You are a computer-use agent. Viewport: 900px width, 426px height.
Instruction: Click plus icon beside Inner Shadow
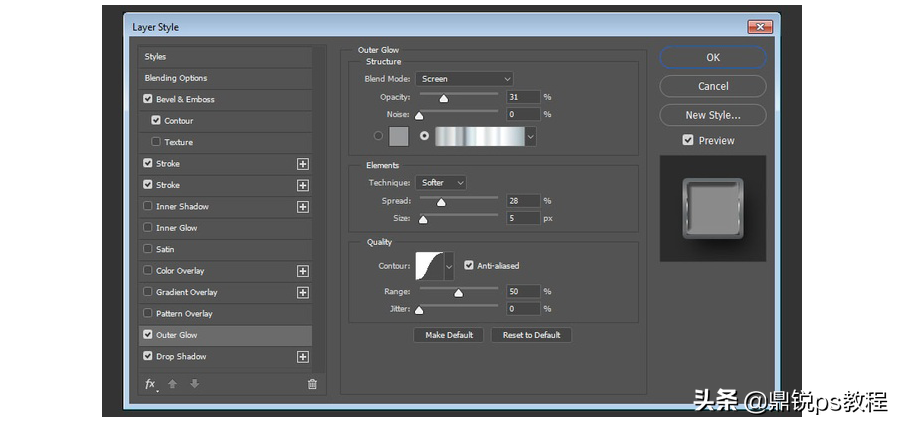coord(303,207)
